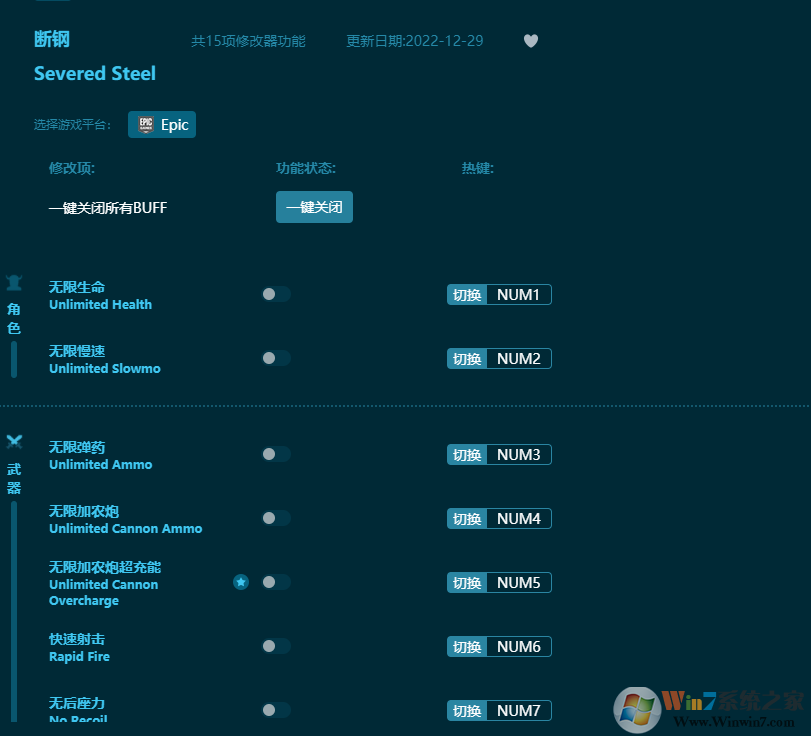Click 切换 button for NUM3 hotkey
The height and width of the screenshot is (736, 811).
coord(467,455)
